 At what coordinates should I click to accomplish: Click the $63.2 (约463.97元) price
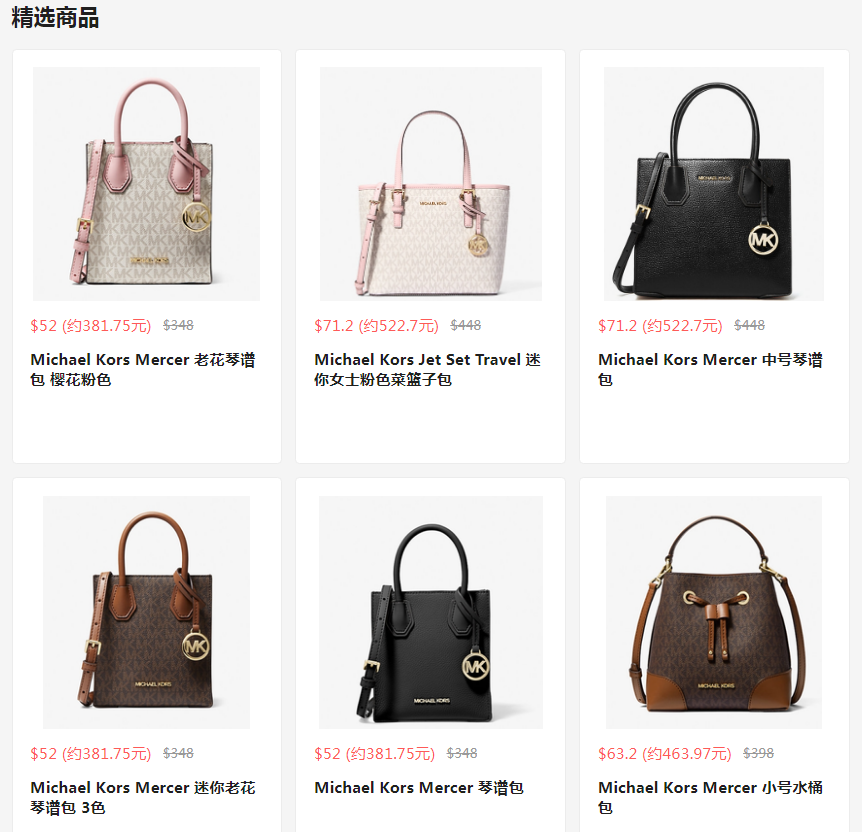(x=665, y=753)
